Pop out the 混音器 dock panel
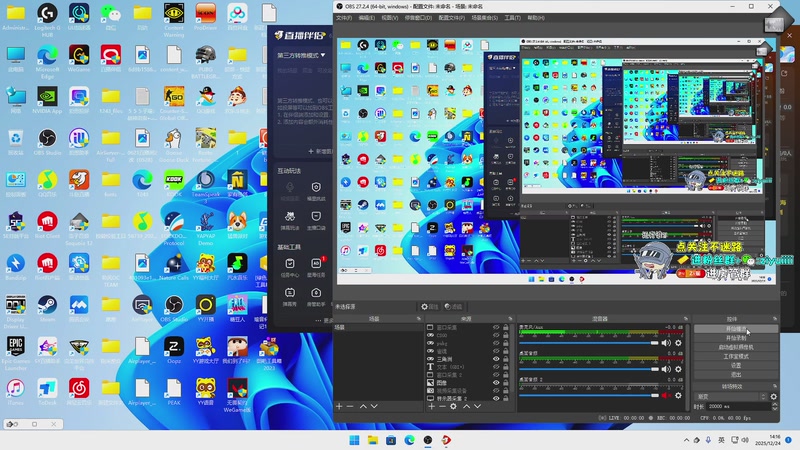The height and width of the screenshot is (450, 800). tap(685, 318)
